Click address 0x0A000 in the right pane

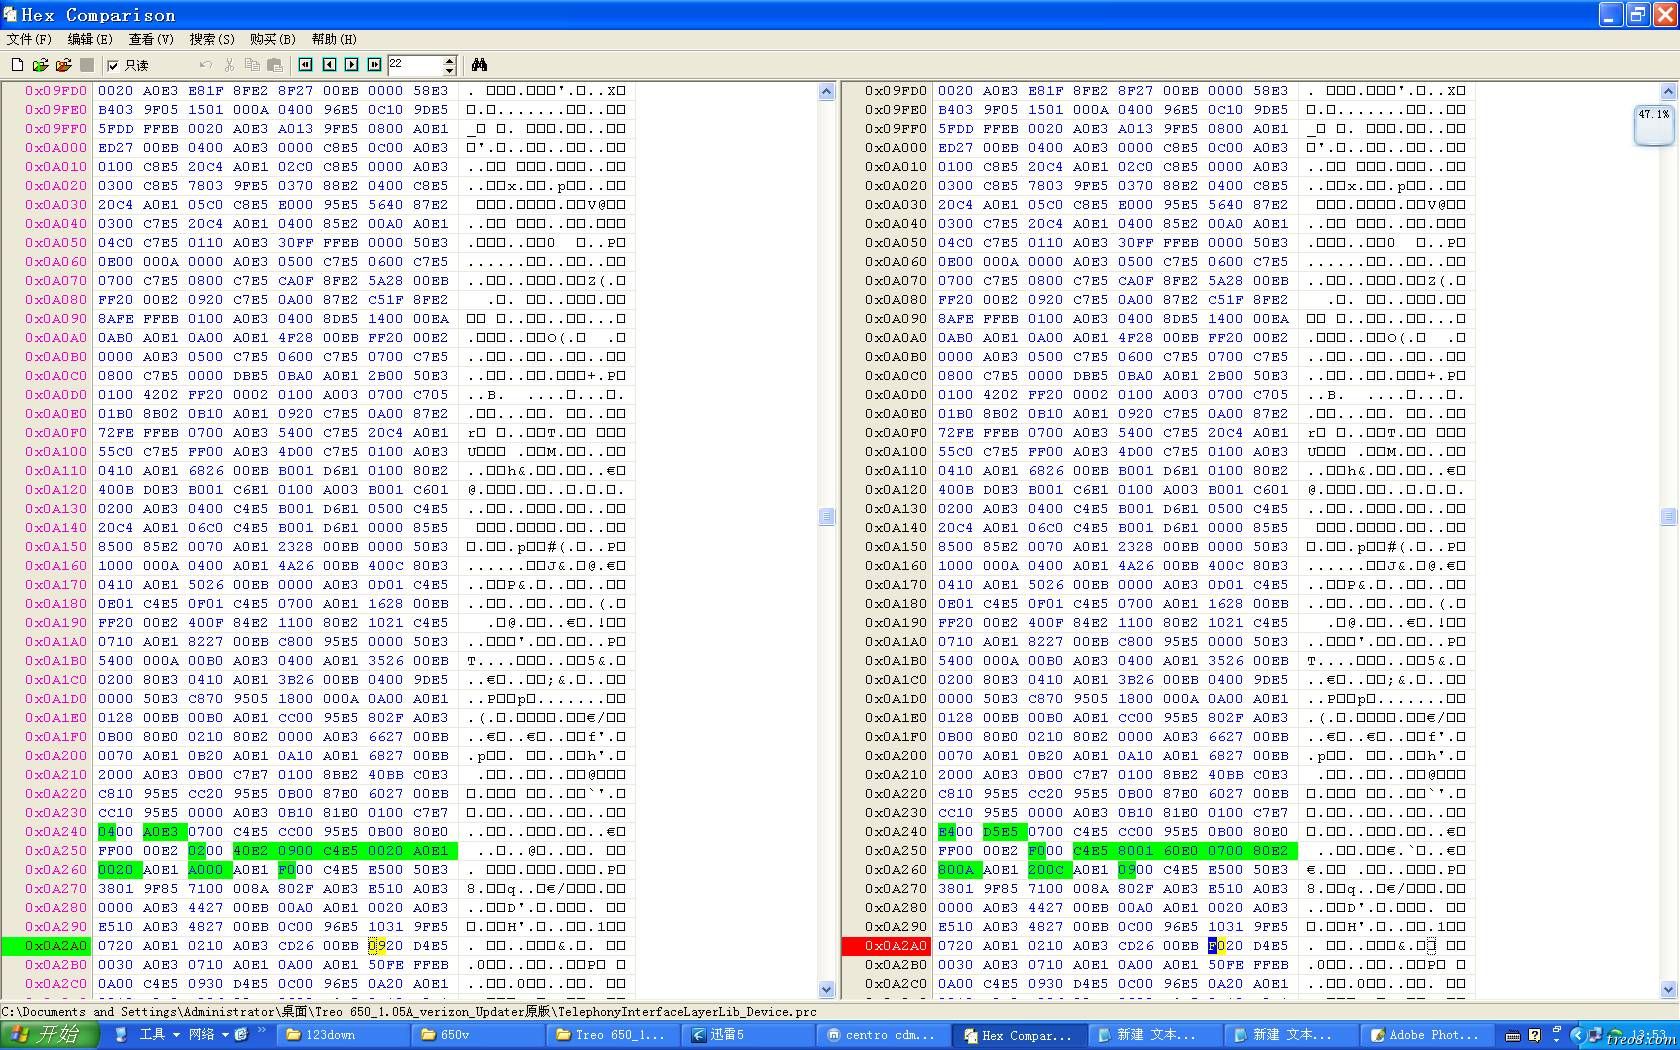coord(896,148)
